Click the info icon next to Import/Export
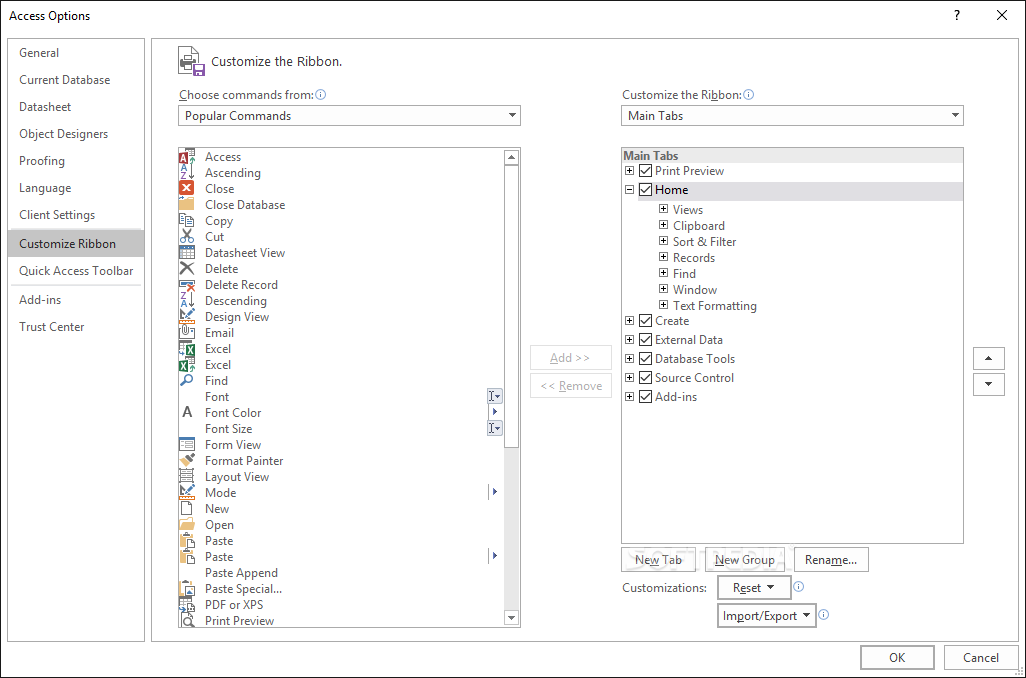 click(824, 615)
